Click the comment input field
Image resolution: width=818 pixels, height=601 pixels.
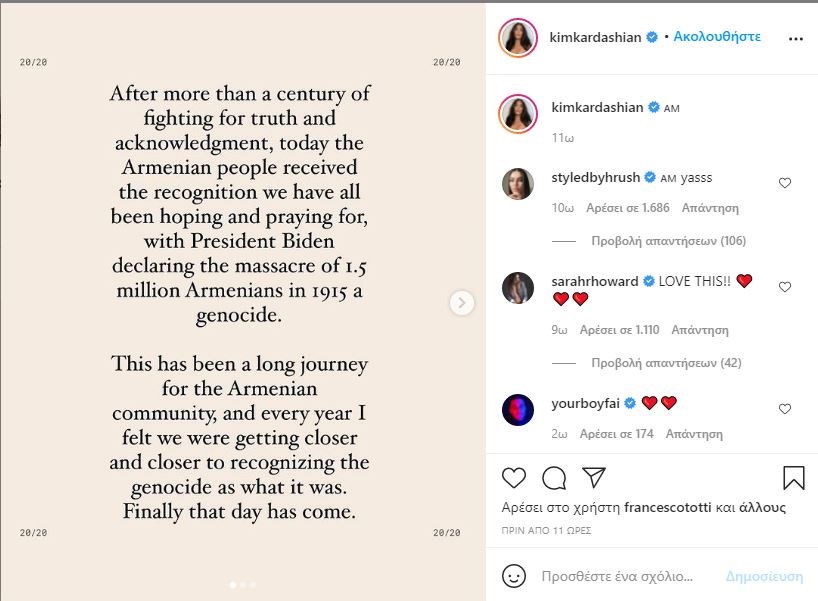click(x=617, y=577)
